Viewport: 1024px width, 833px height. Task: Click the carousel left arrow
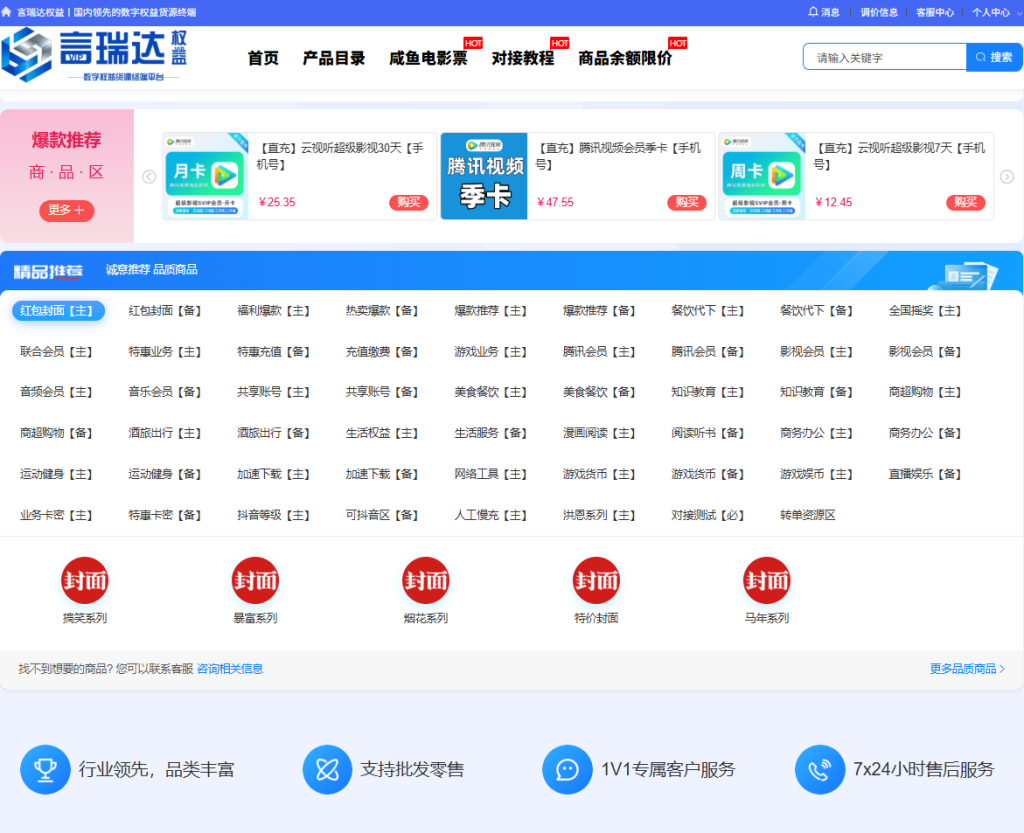148,176
